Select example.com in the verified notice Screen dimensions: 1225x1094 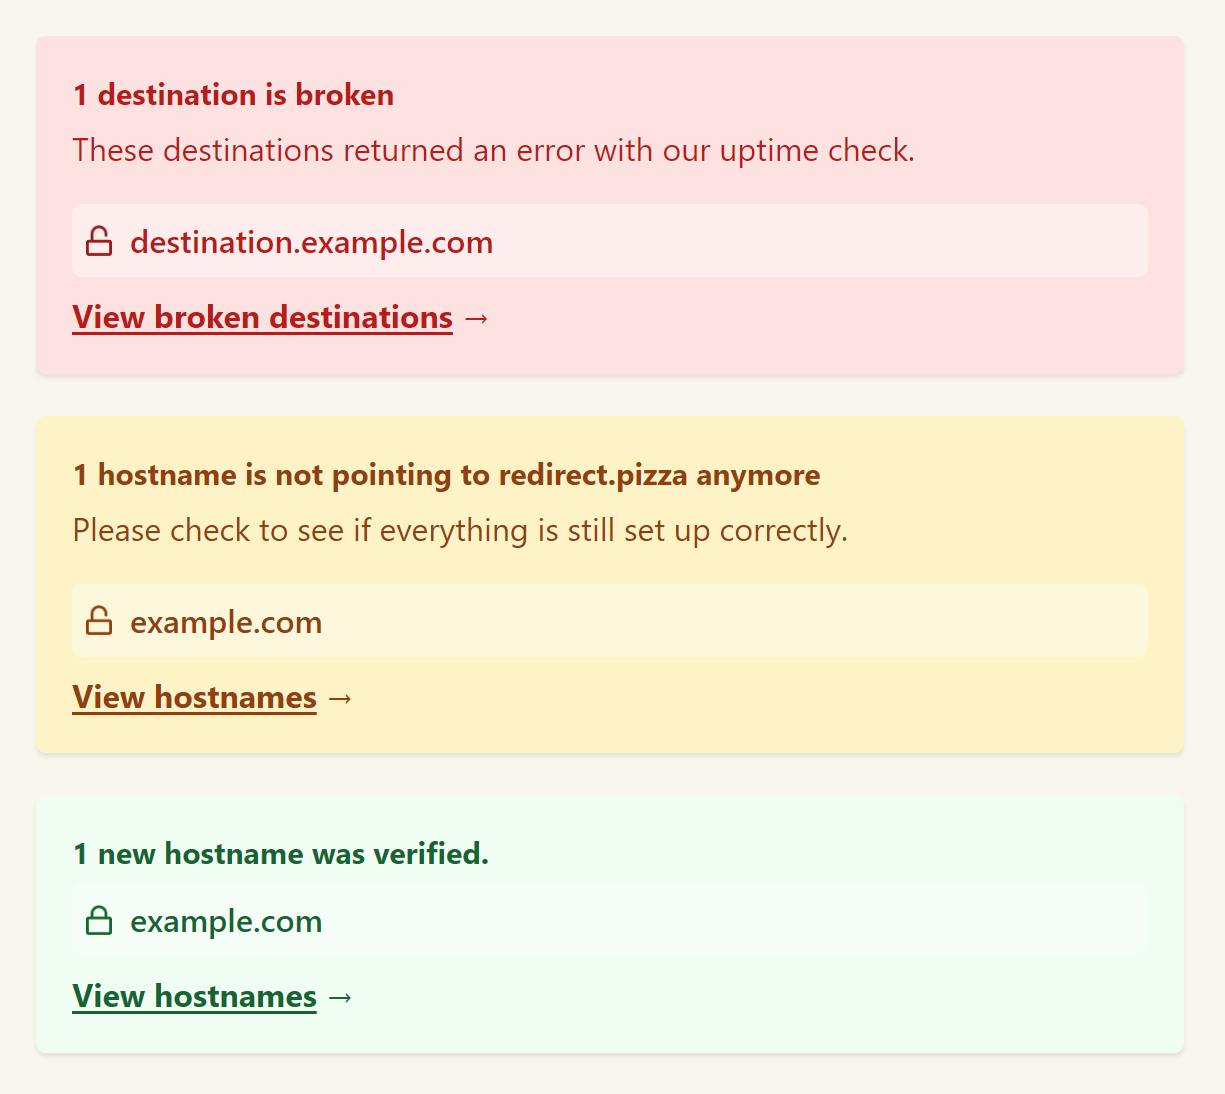coord(226,921)
